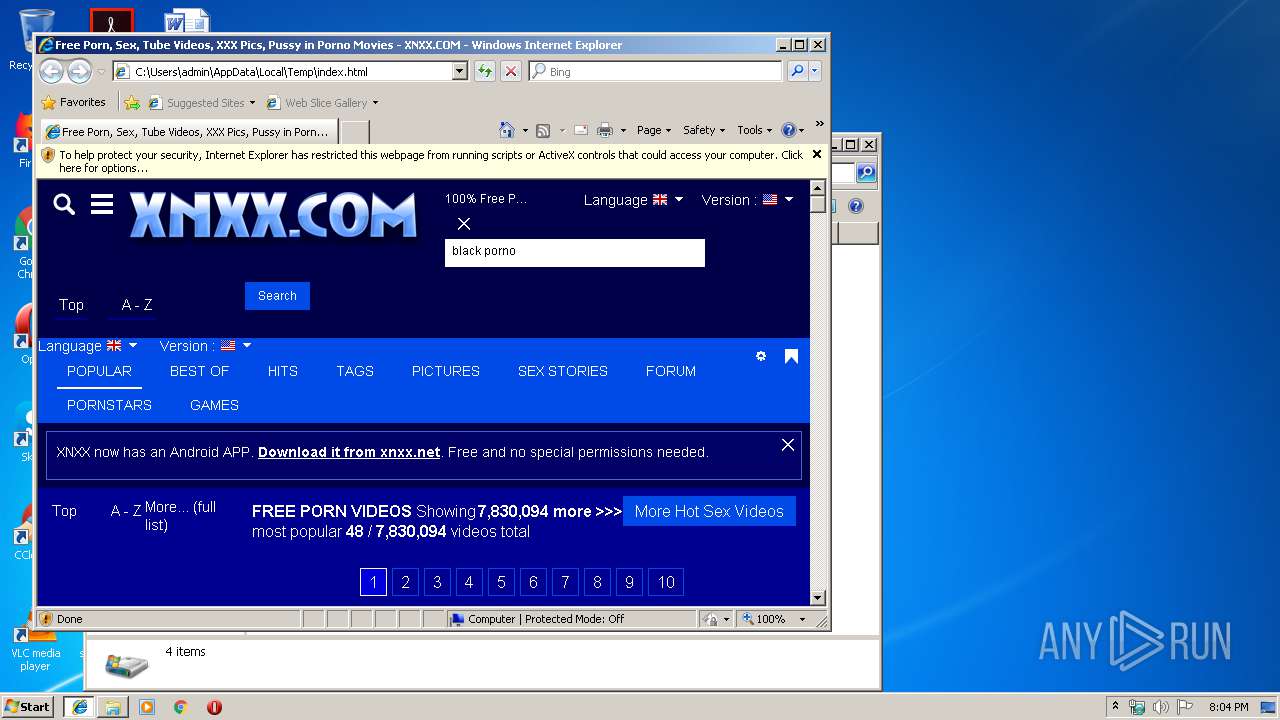
Task: Switch to the GAMES section tab
Action: [x=214, y=405]
